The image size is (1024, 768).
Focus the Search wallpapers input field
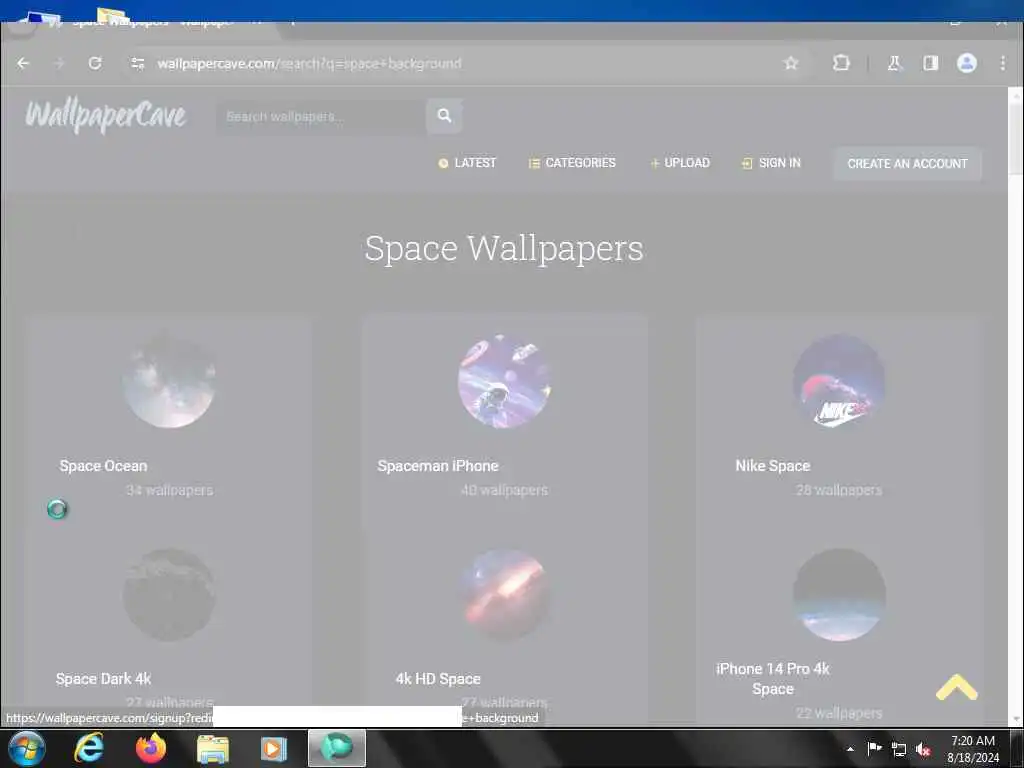[x=321, y=116]
